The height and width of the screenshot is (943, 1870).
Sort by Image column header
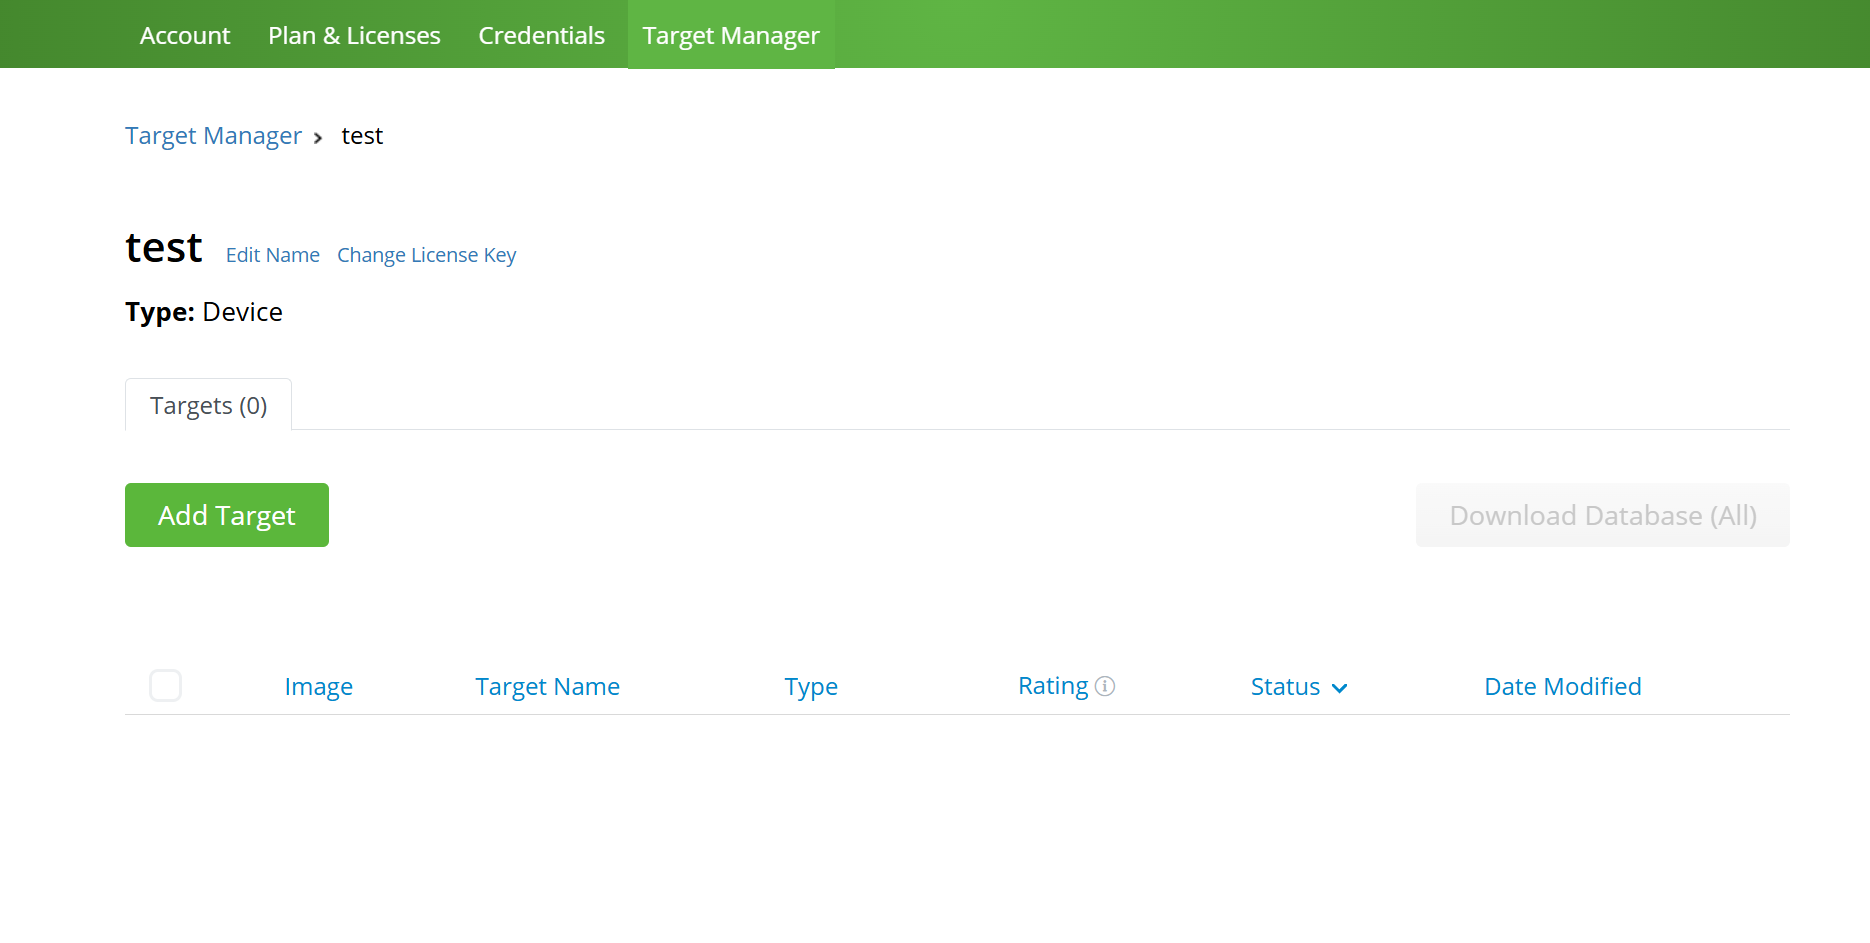(318, 687)
